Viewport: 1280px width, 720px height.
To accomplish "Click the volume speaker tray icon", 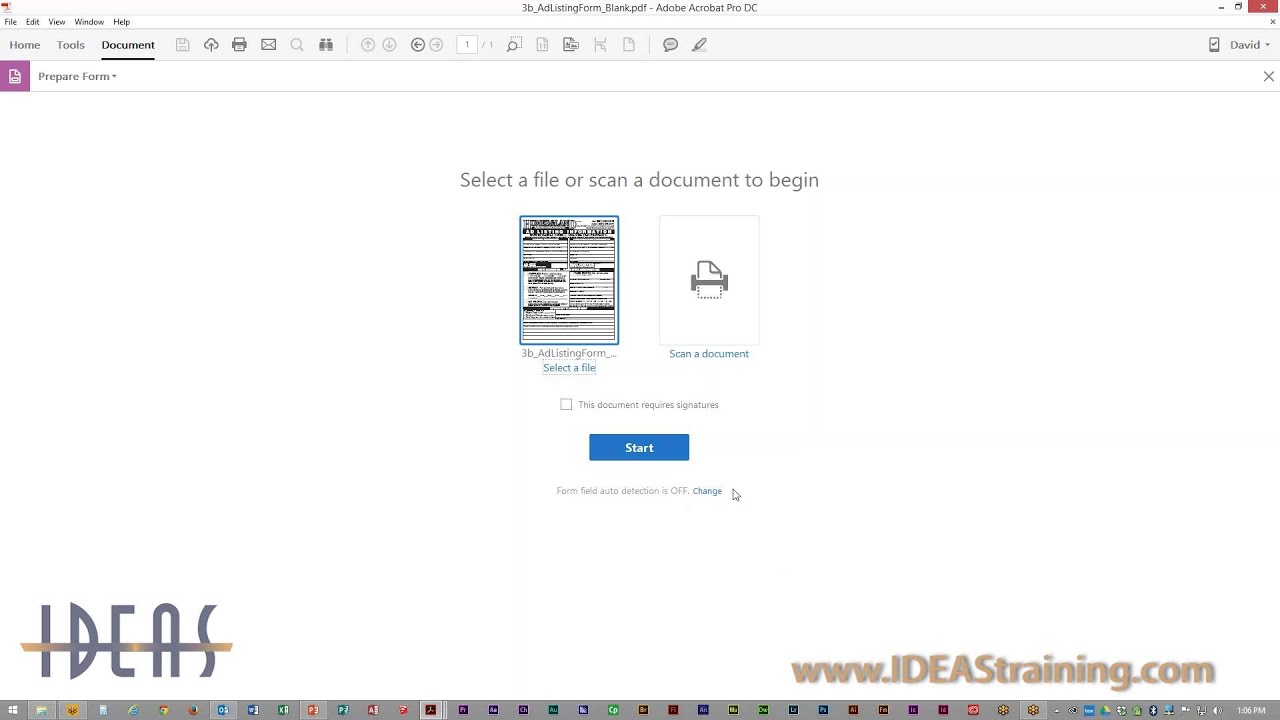I will coord(1217,710).
